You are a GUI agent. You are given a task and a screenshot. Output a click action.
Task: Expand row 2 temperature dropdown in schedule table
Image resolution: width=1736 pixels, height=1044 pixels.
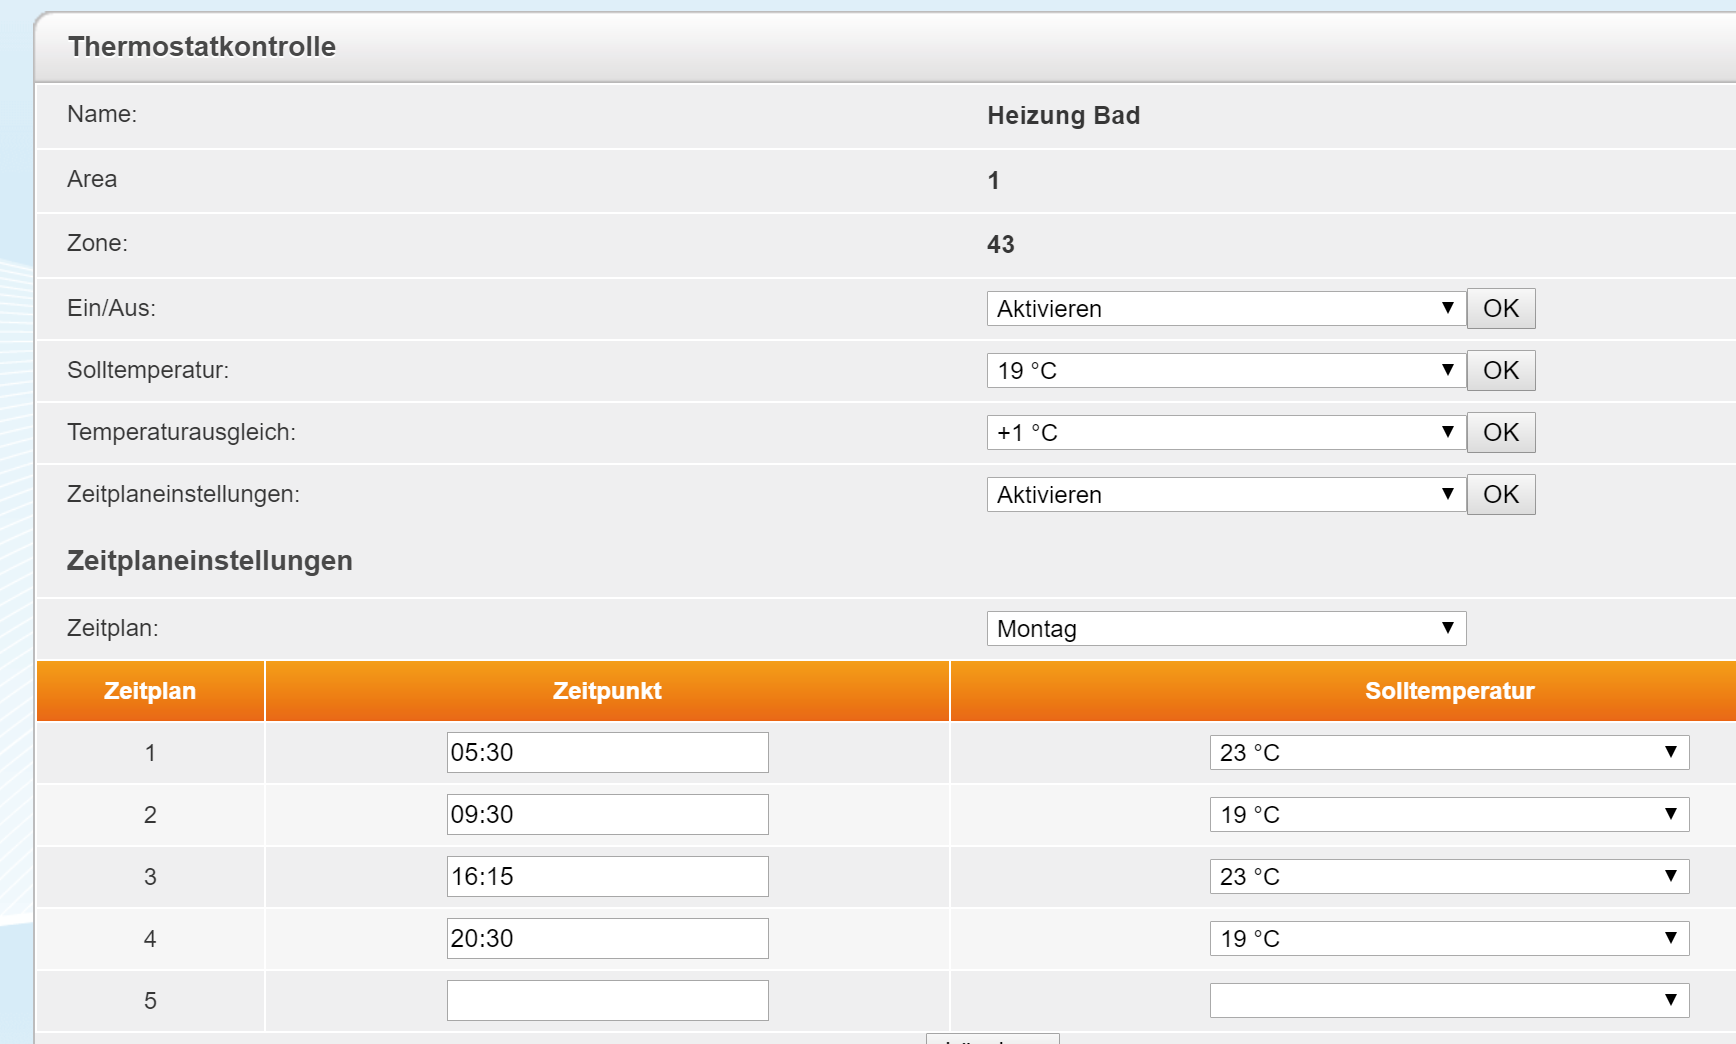click(x=1448, y=815)
